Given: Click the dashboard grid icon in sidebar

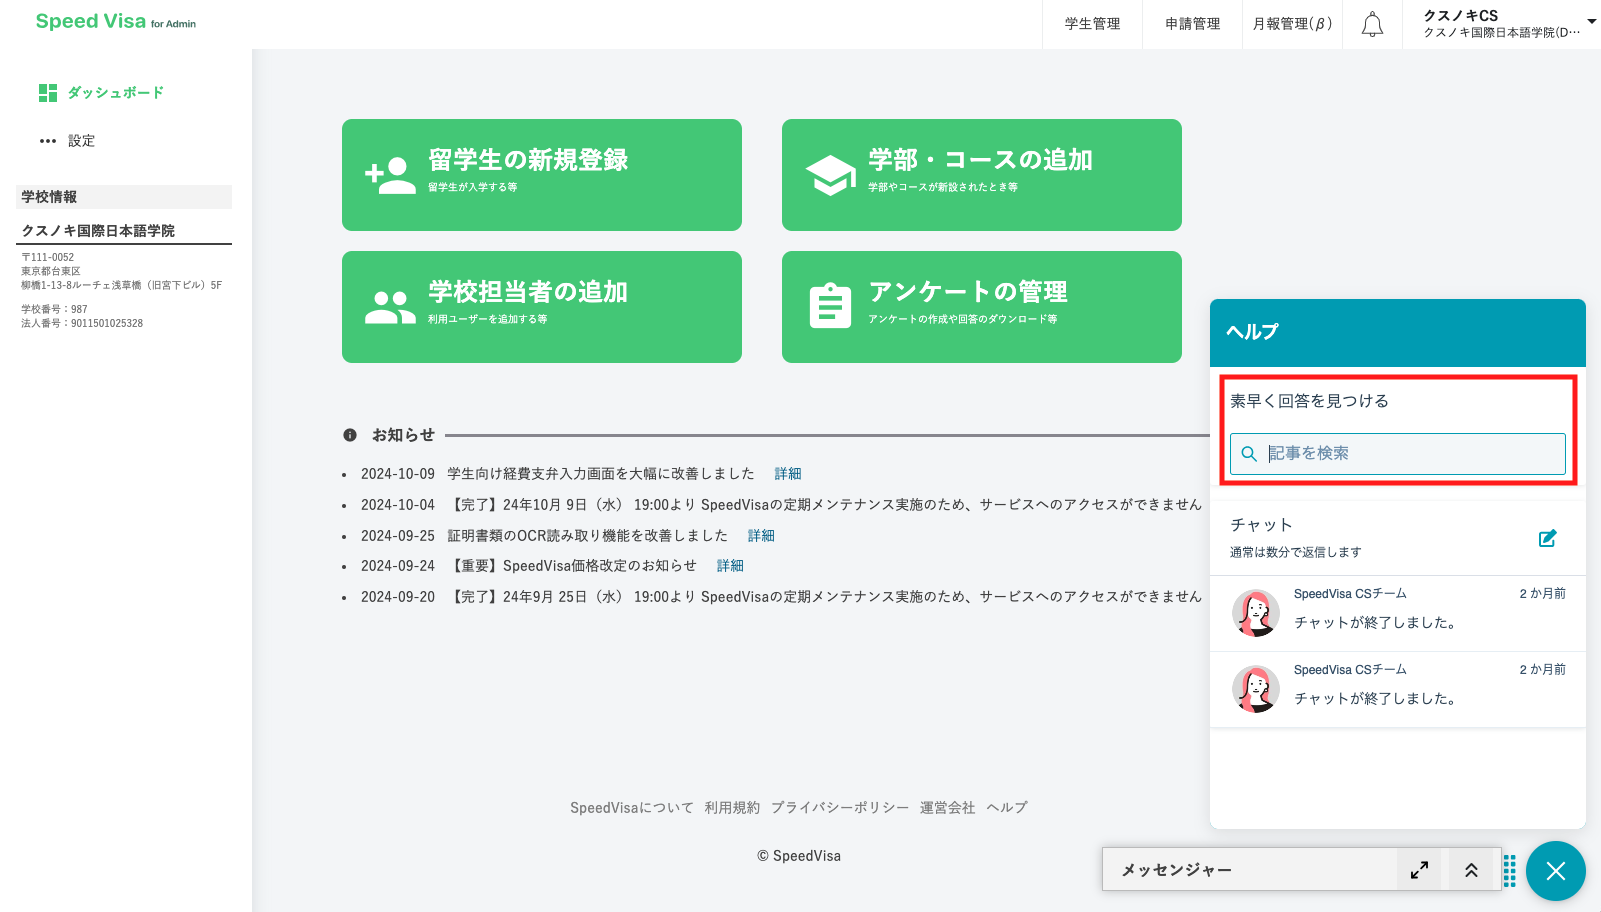Looking at the screenshot, I should click(x=48, y=93).
